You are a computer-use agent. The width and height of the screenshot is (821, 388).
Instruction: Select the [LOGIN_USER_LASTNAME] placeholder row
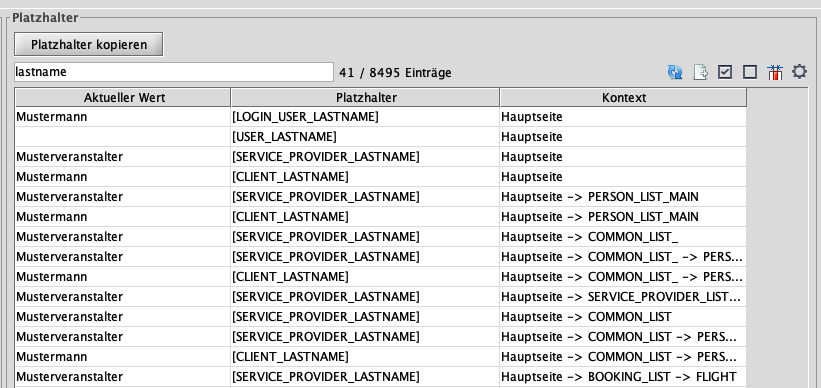tap(381, 117)
